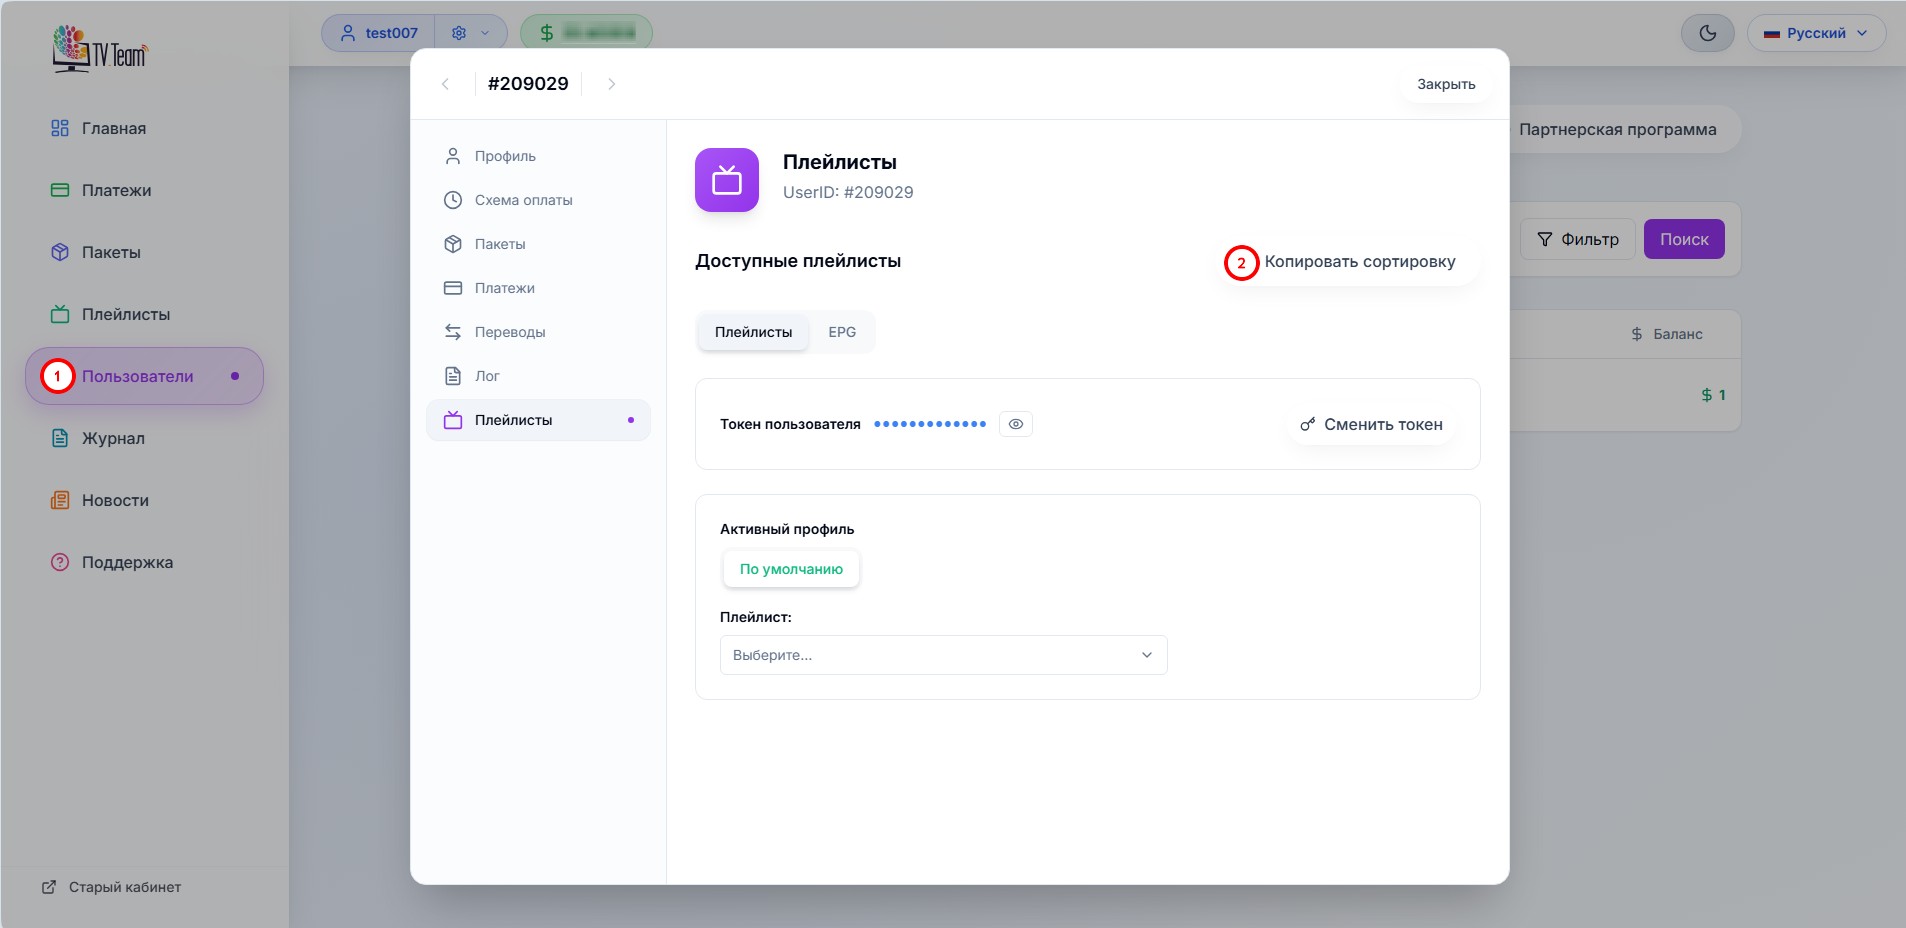Open the Выберите playlist dropdown

943,655
